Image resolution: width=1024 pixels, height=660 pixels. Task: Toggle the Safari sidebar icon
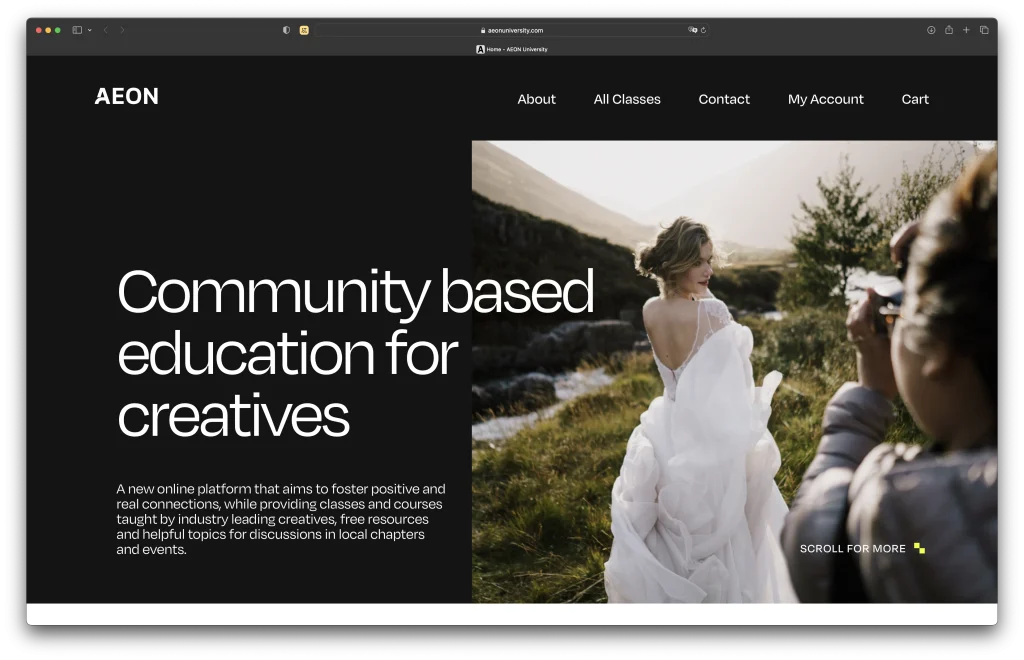click(x=77, y=30)
